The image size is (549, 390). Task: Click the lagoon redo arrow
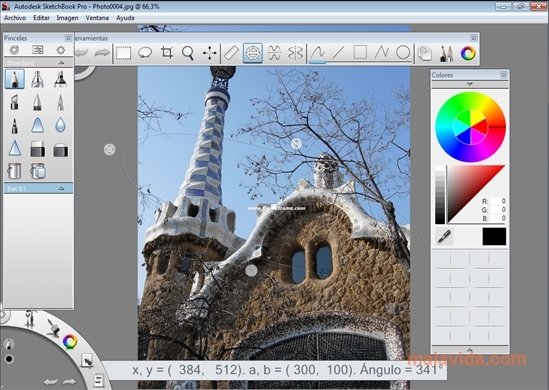tap(69, 382)
